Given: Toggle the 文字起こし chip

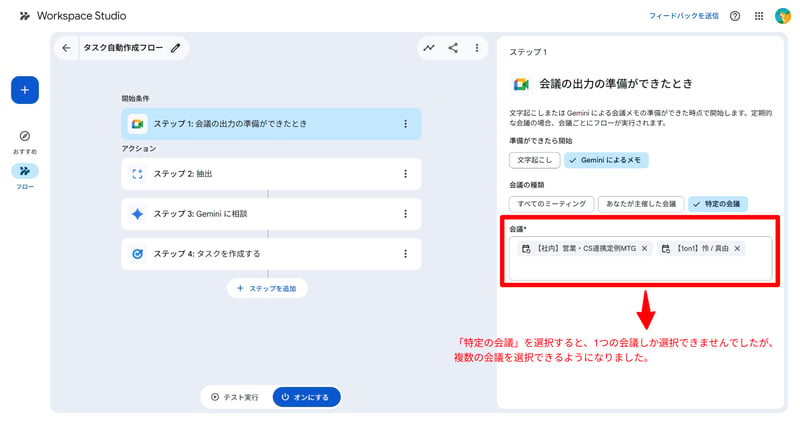Looking at the screenshot, I should tap(534, 160).
